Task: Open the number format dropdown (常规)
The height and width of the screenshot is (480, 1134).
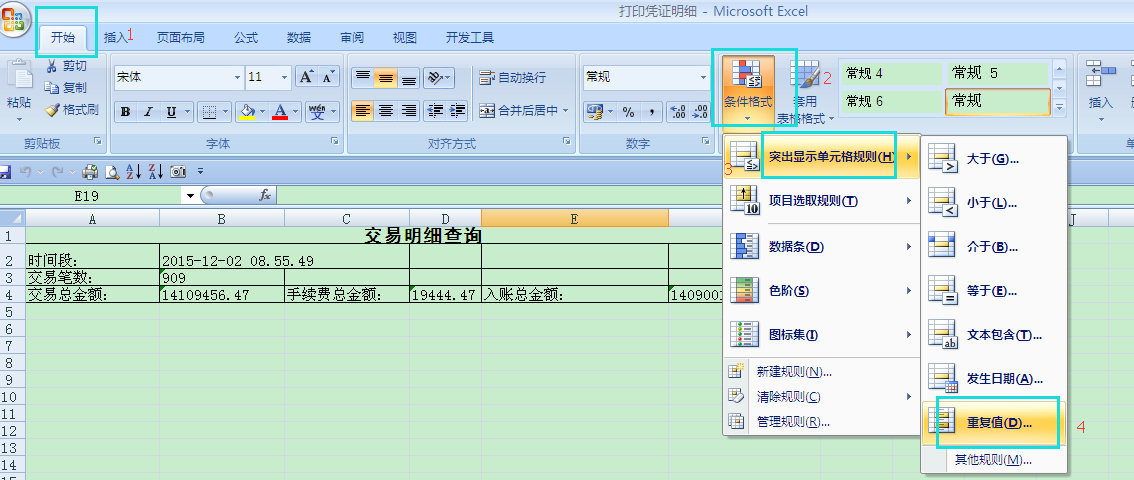Action: (x=703, y=77)
